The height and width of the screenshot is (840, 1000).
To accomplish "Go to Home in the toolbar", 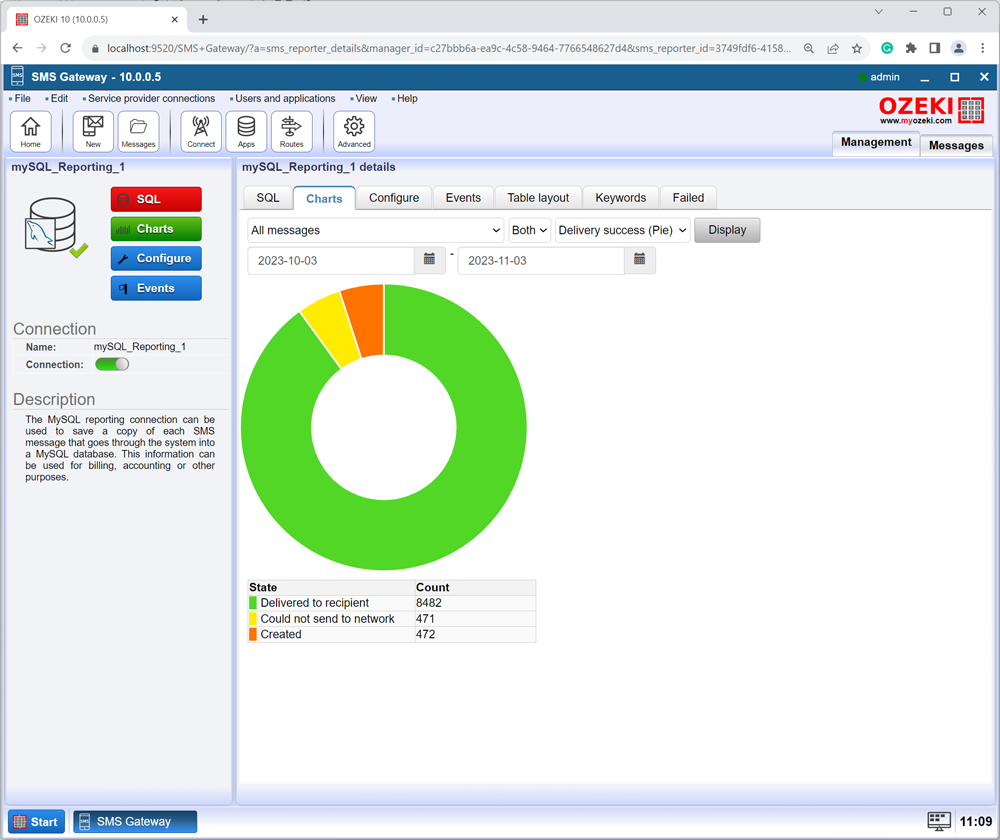I will pos(31,131).
